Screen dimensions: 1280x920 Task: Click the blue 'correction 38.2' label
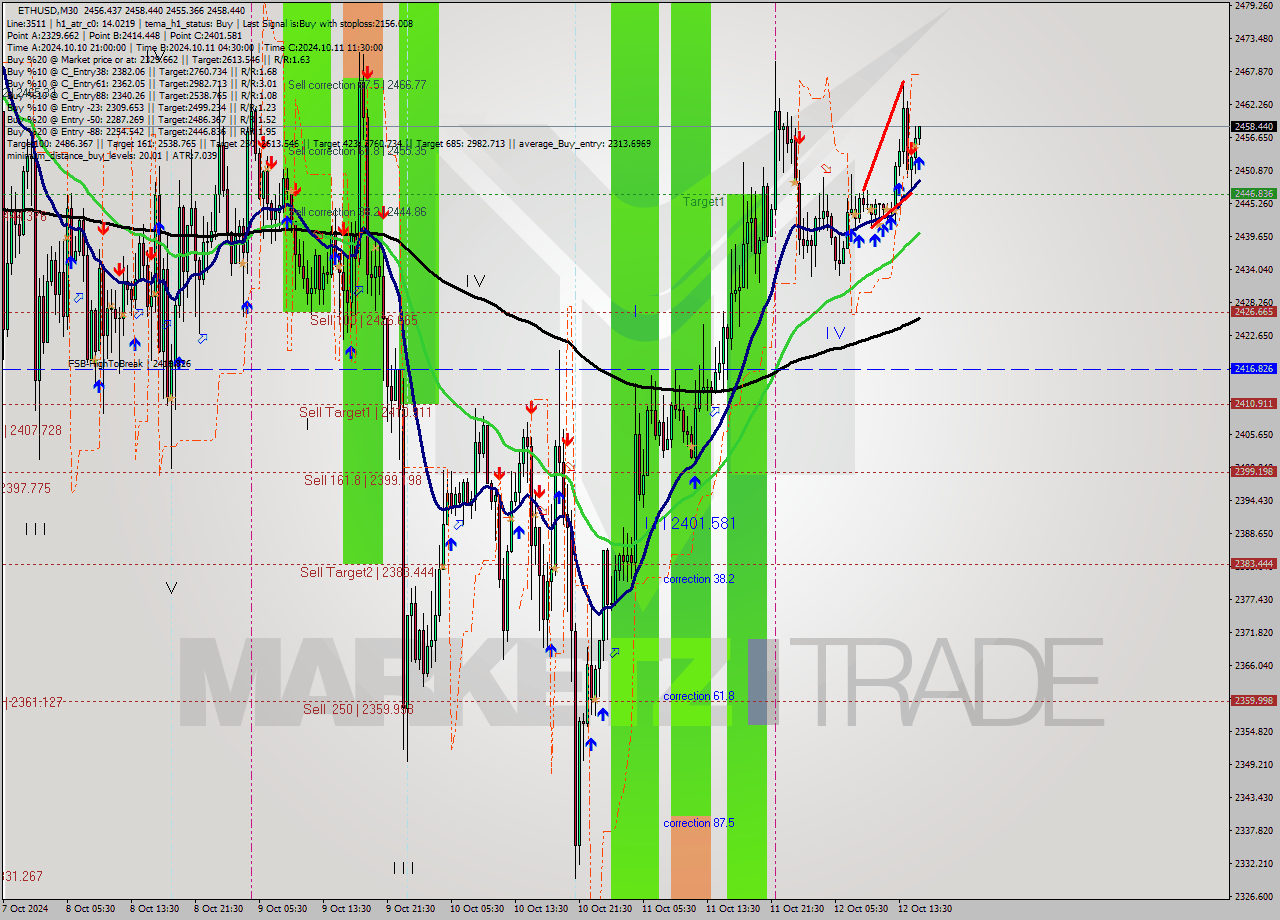click(699, 579)
